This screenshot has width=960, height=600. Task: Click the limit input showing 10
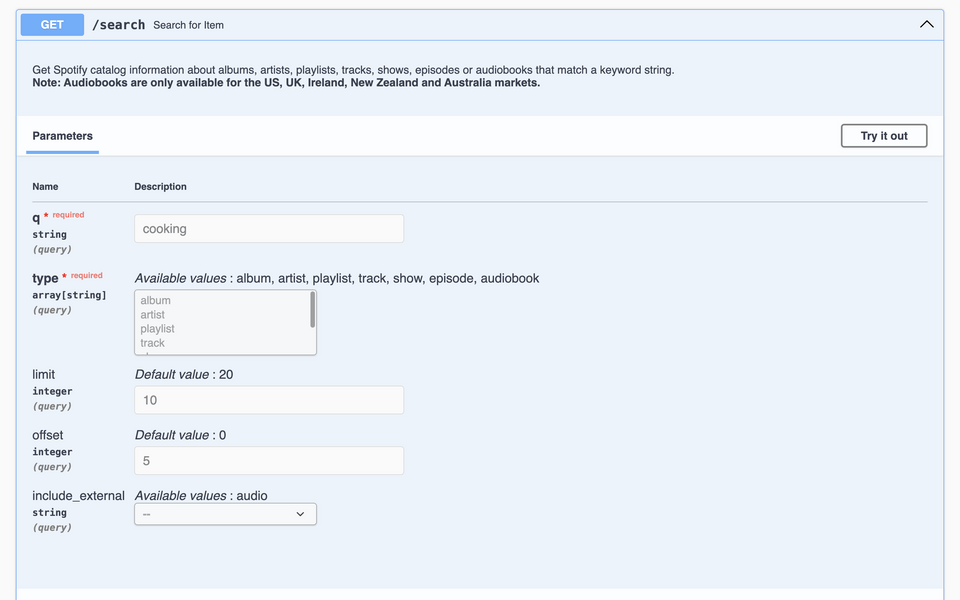coord(268,399)
